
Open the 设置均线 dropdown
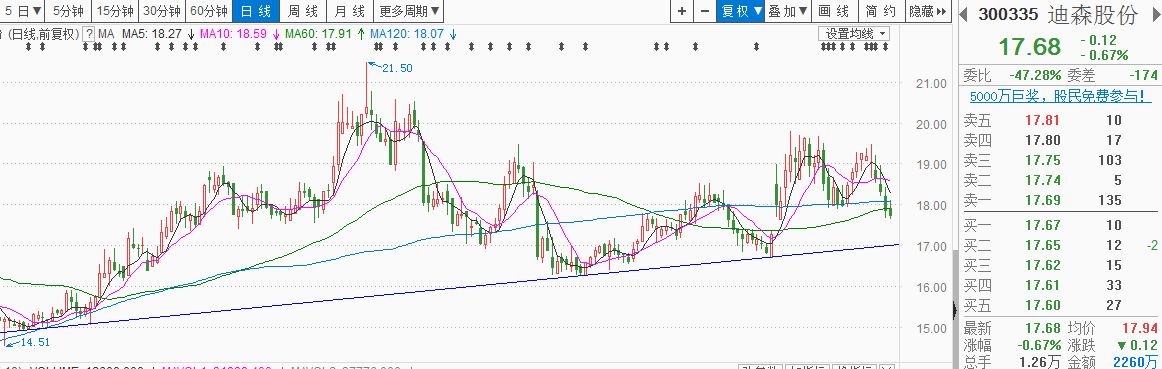[x=854, y=34]
